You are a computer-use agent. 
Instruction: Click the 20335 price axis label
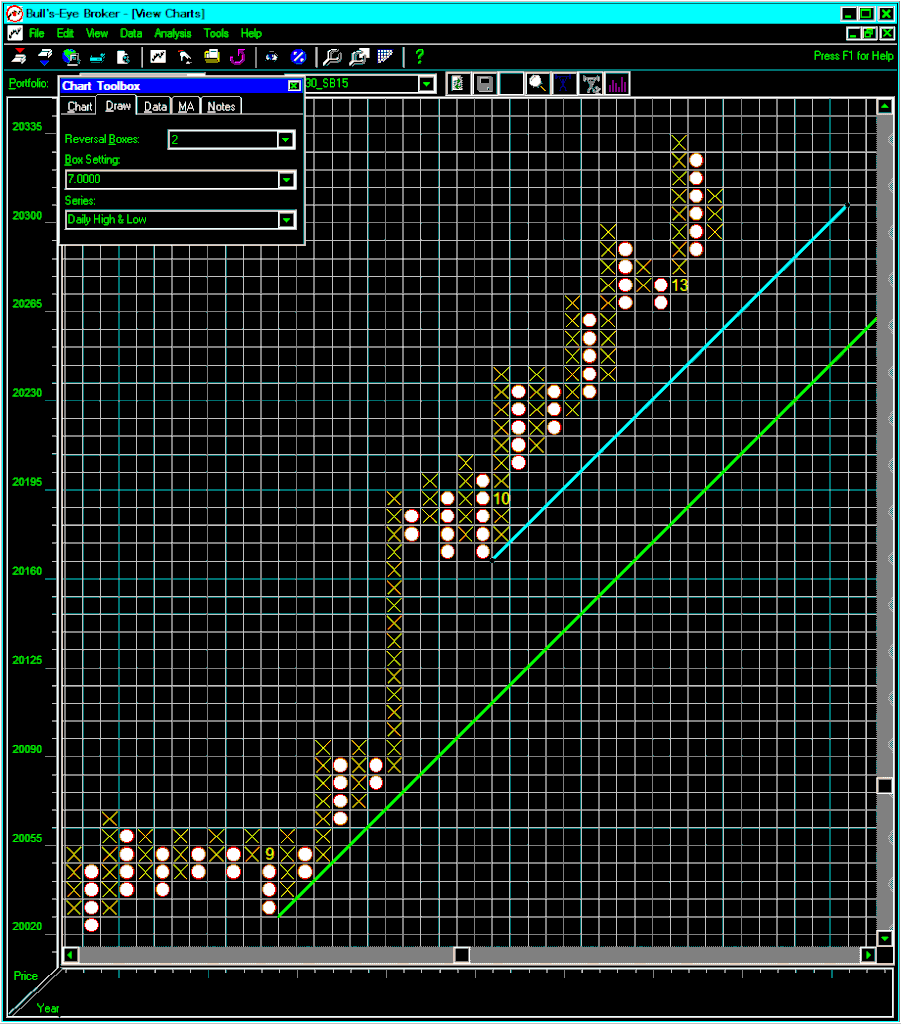[27, 127]
